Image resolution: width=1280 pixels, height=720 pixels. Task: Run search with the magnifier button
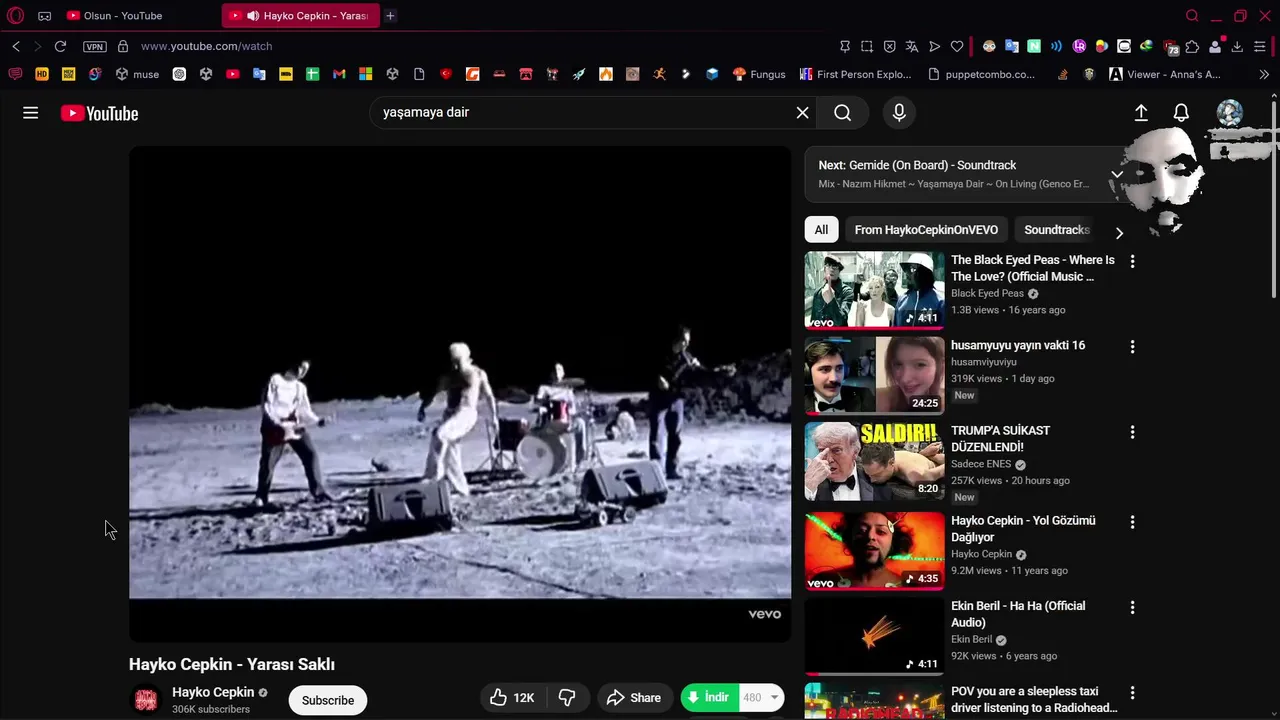[843, 113]
